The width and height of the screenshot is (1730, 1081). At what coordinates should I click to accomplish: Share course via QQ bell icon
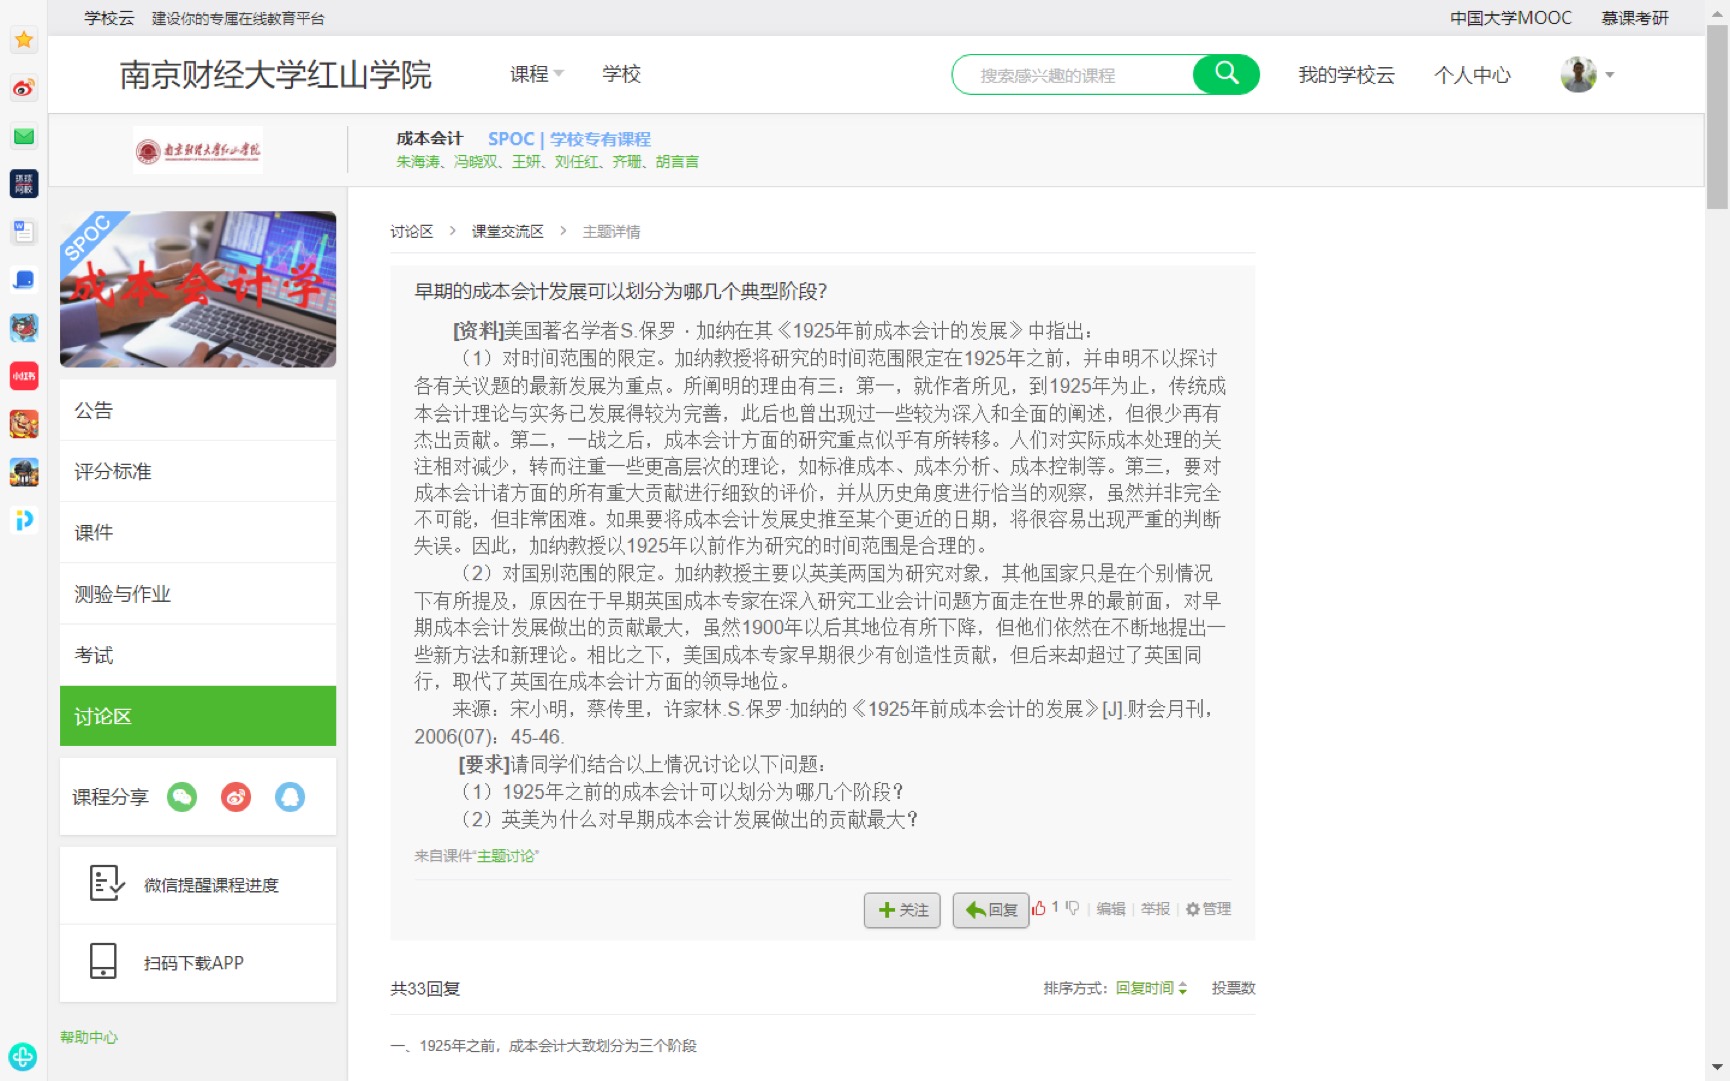coord(290,797)
